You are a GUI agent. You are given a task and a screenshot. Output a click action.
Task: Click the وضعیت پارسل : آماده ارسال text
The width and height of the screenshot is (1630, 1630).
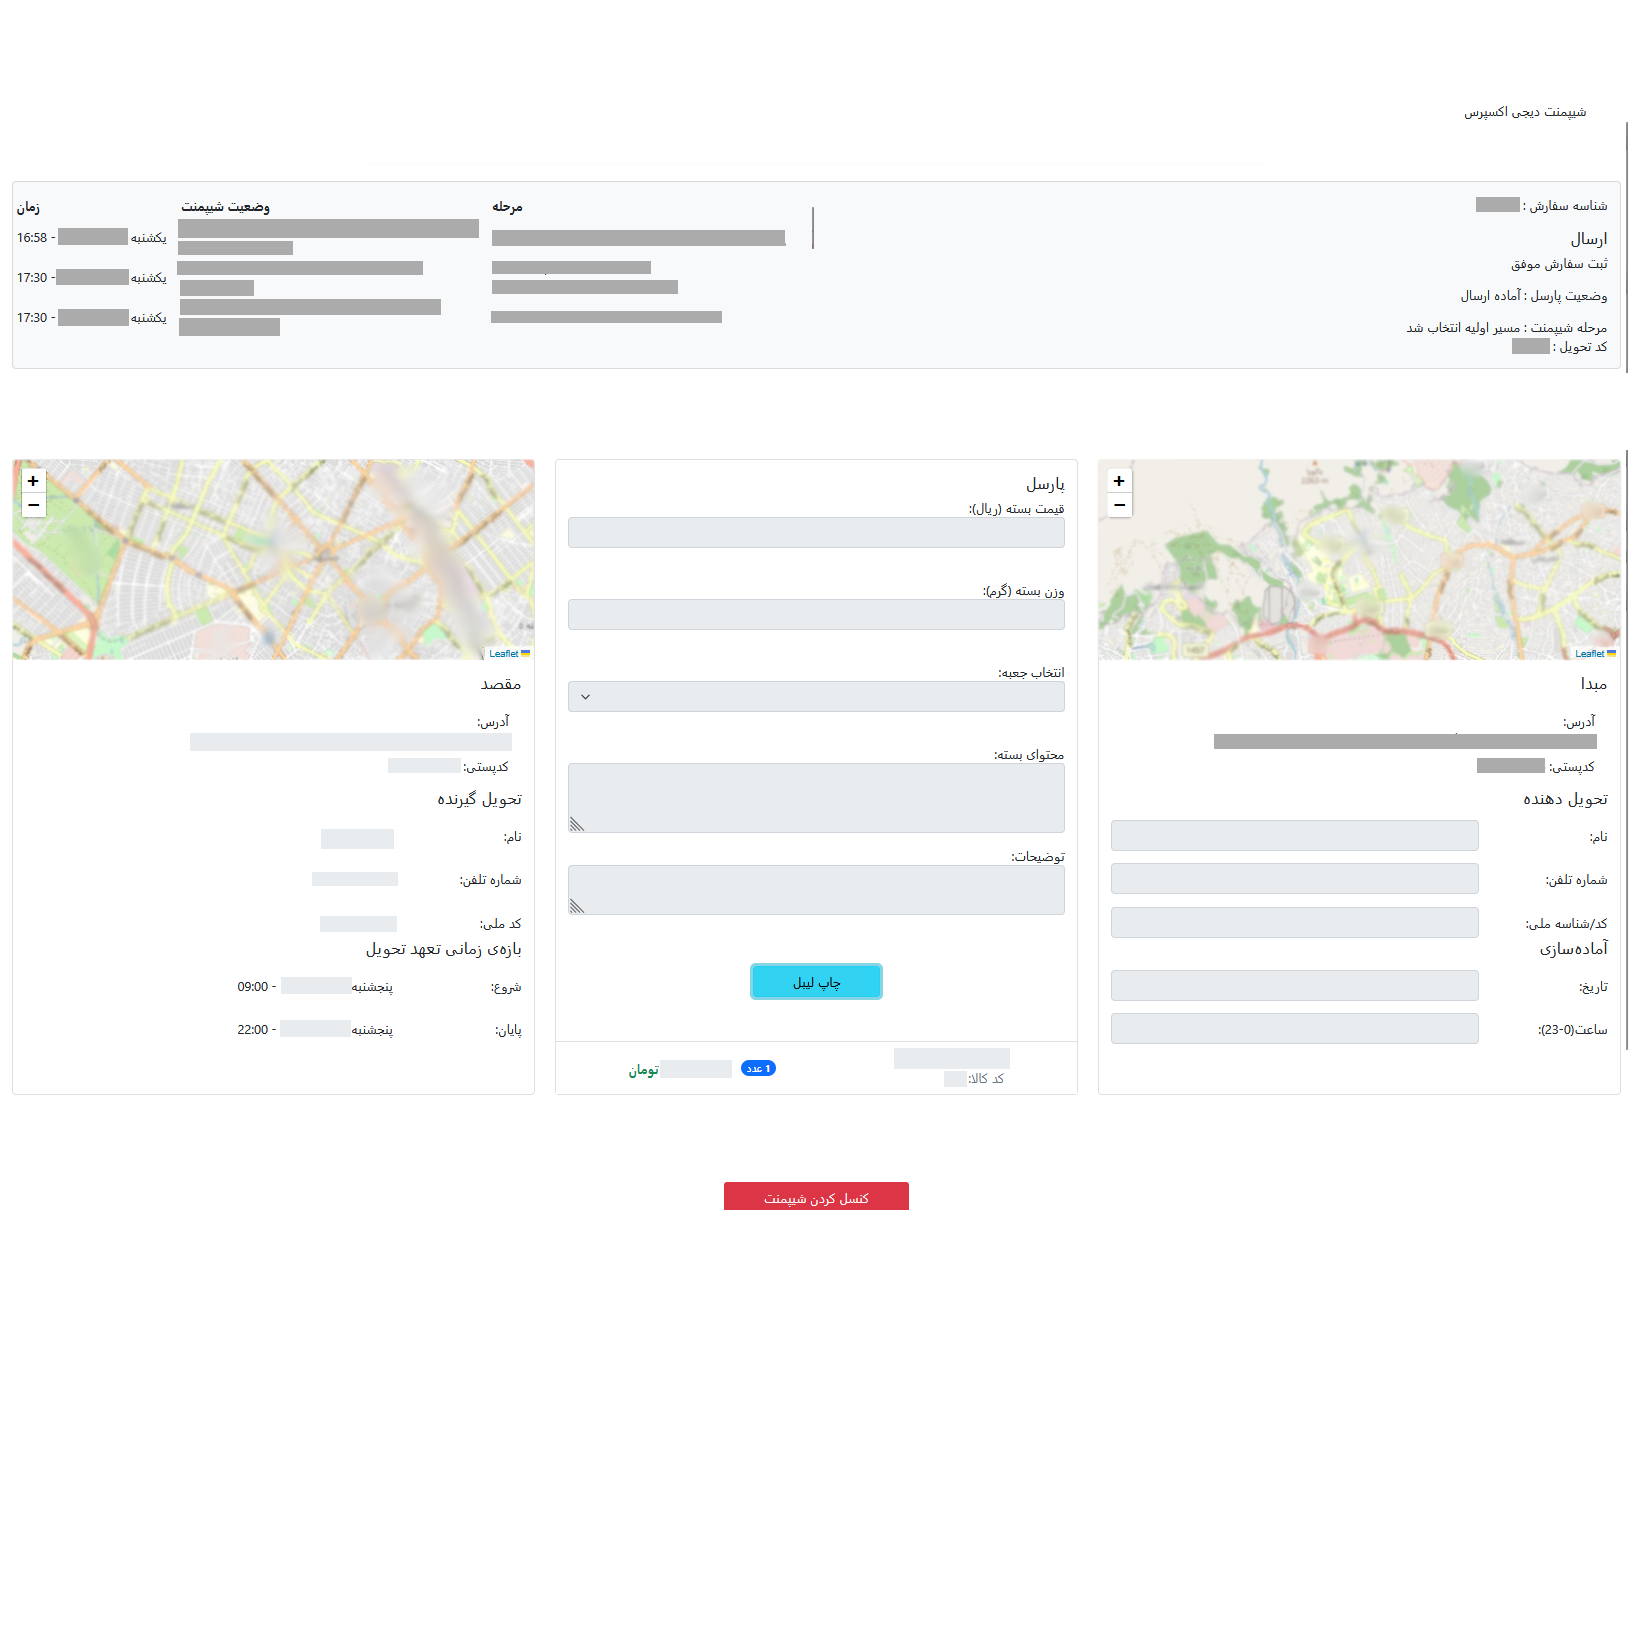[1533, 295]
